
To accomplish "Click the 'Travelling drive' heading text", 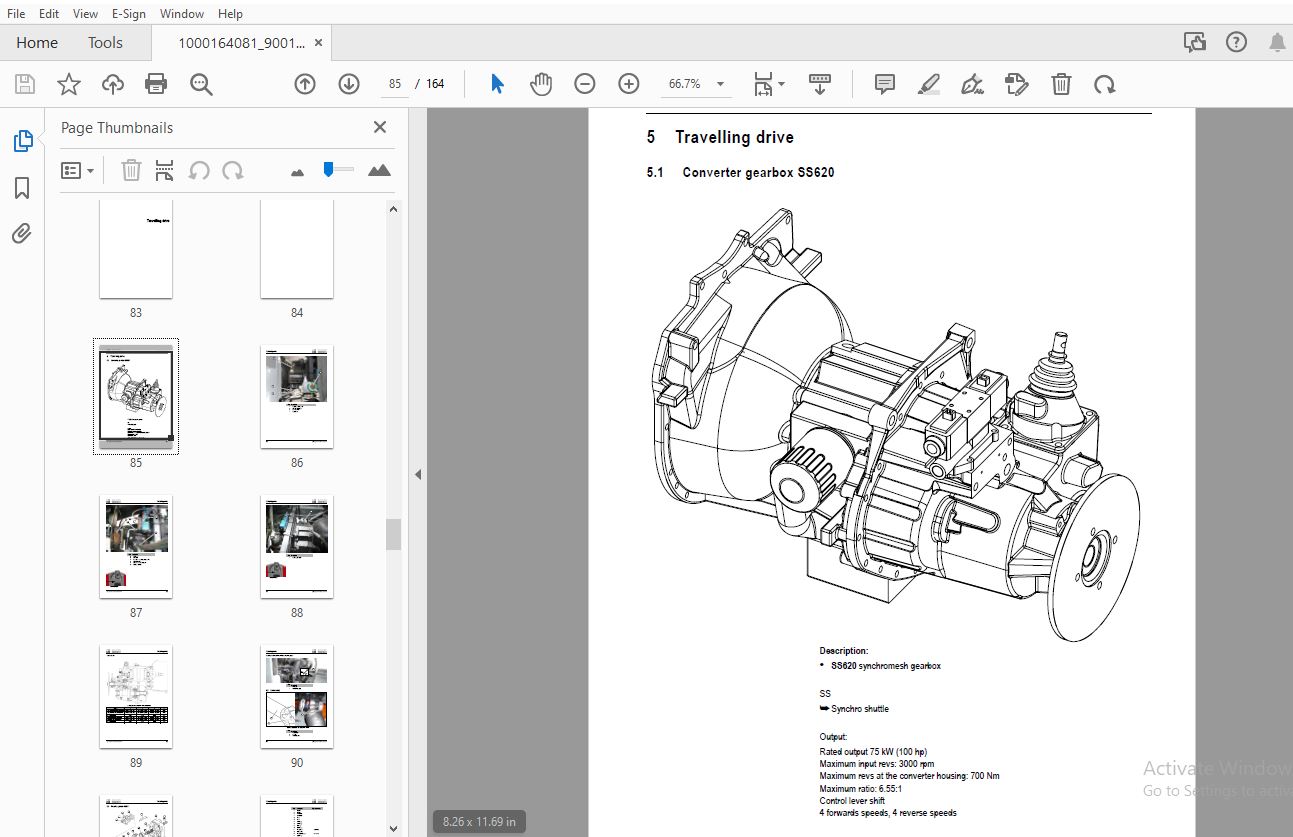I will click(734, 137).
